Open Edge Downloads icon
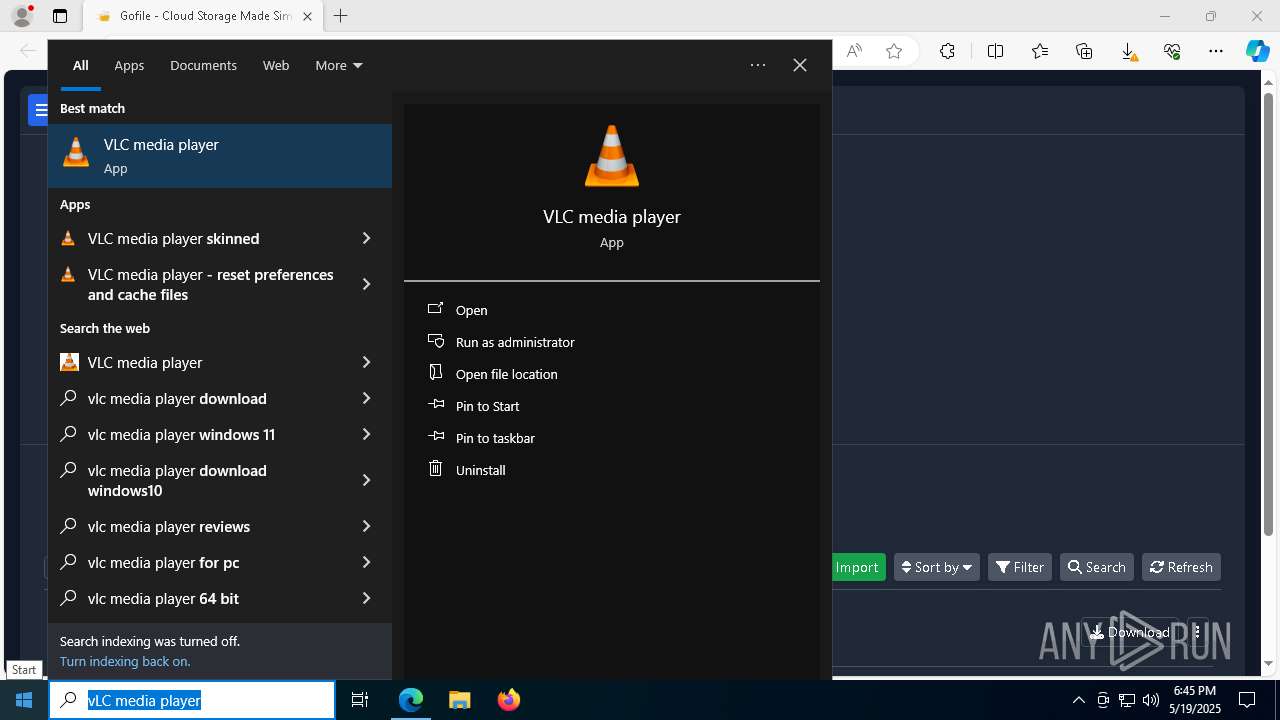The width and height of the screenshot is (1280, 720). click(1128, 51)
